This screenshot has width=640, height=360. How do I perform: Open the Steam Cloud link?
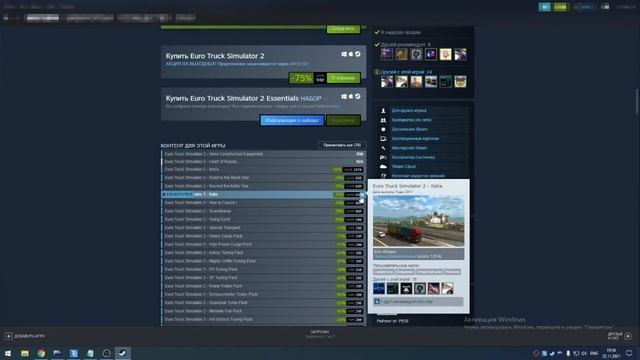[x=404, y=167]
